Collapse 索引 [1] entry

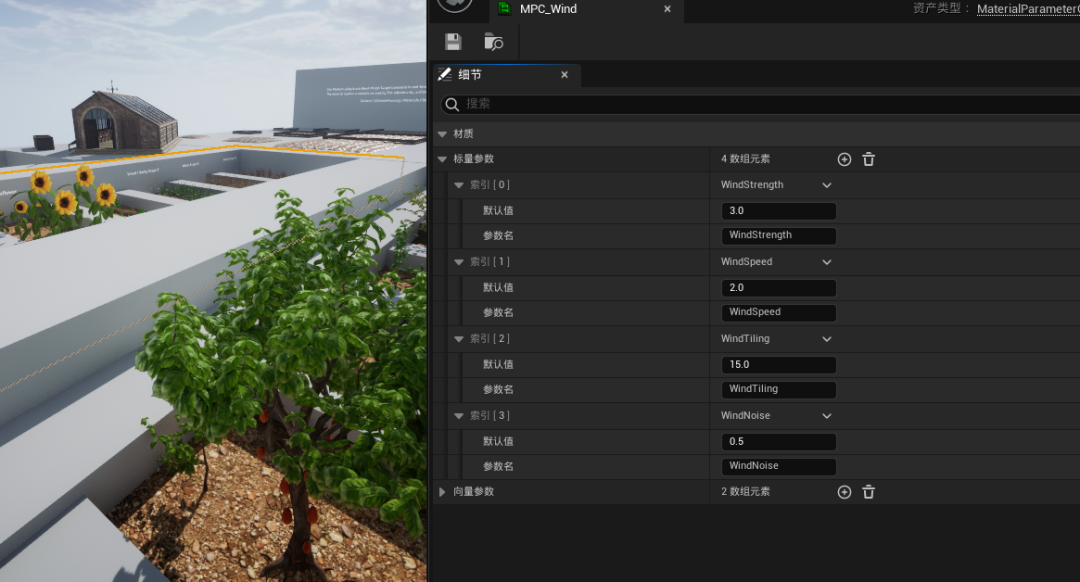coord(459,262)
